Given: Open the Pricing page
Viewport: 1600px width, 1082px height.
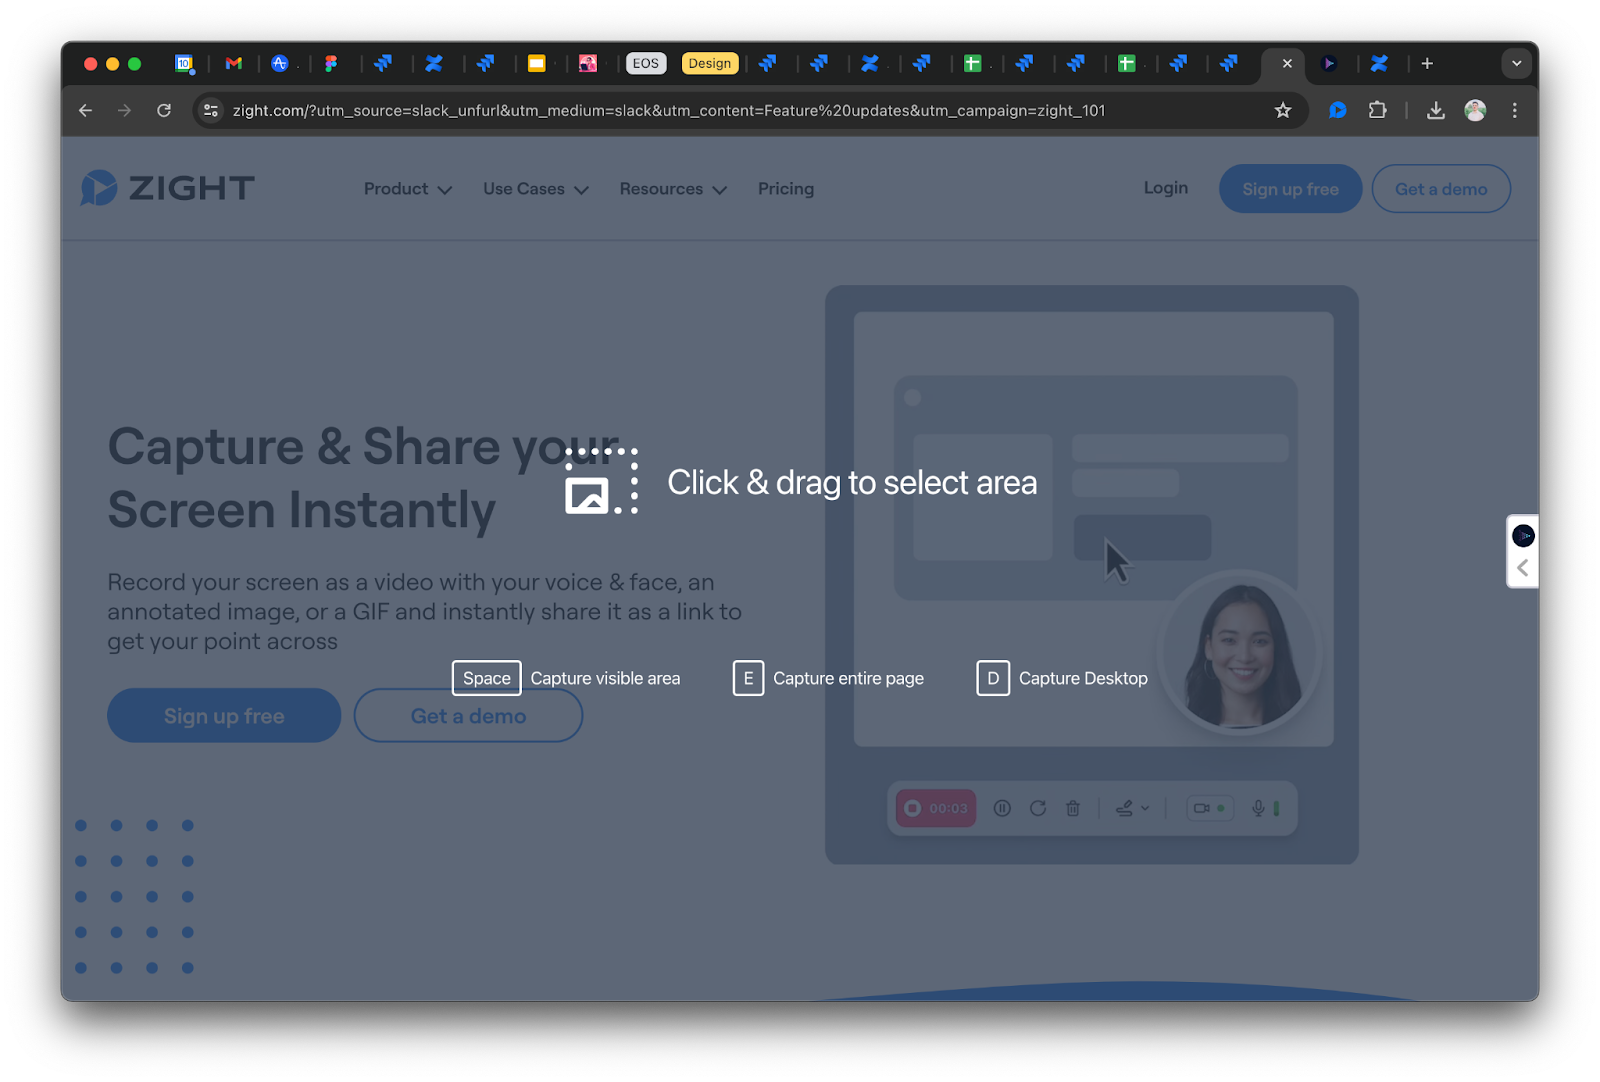Looking at the screenshot, I should point(786,189).
